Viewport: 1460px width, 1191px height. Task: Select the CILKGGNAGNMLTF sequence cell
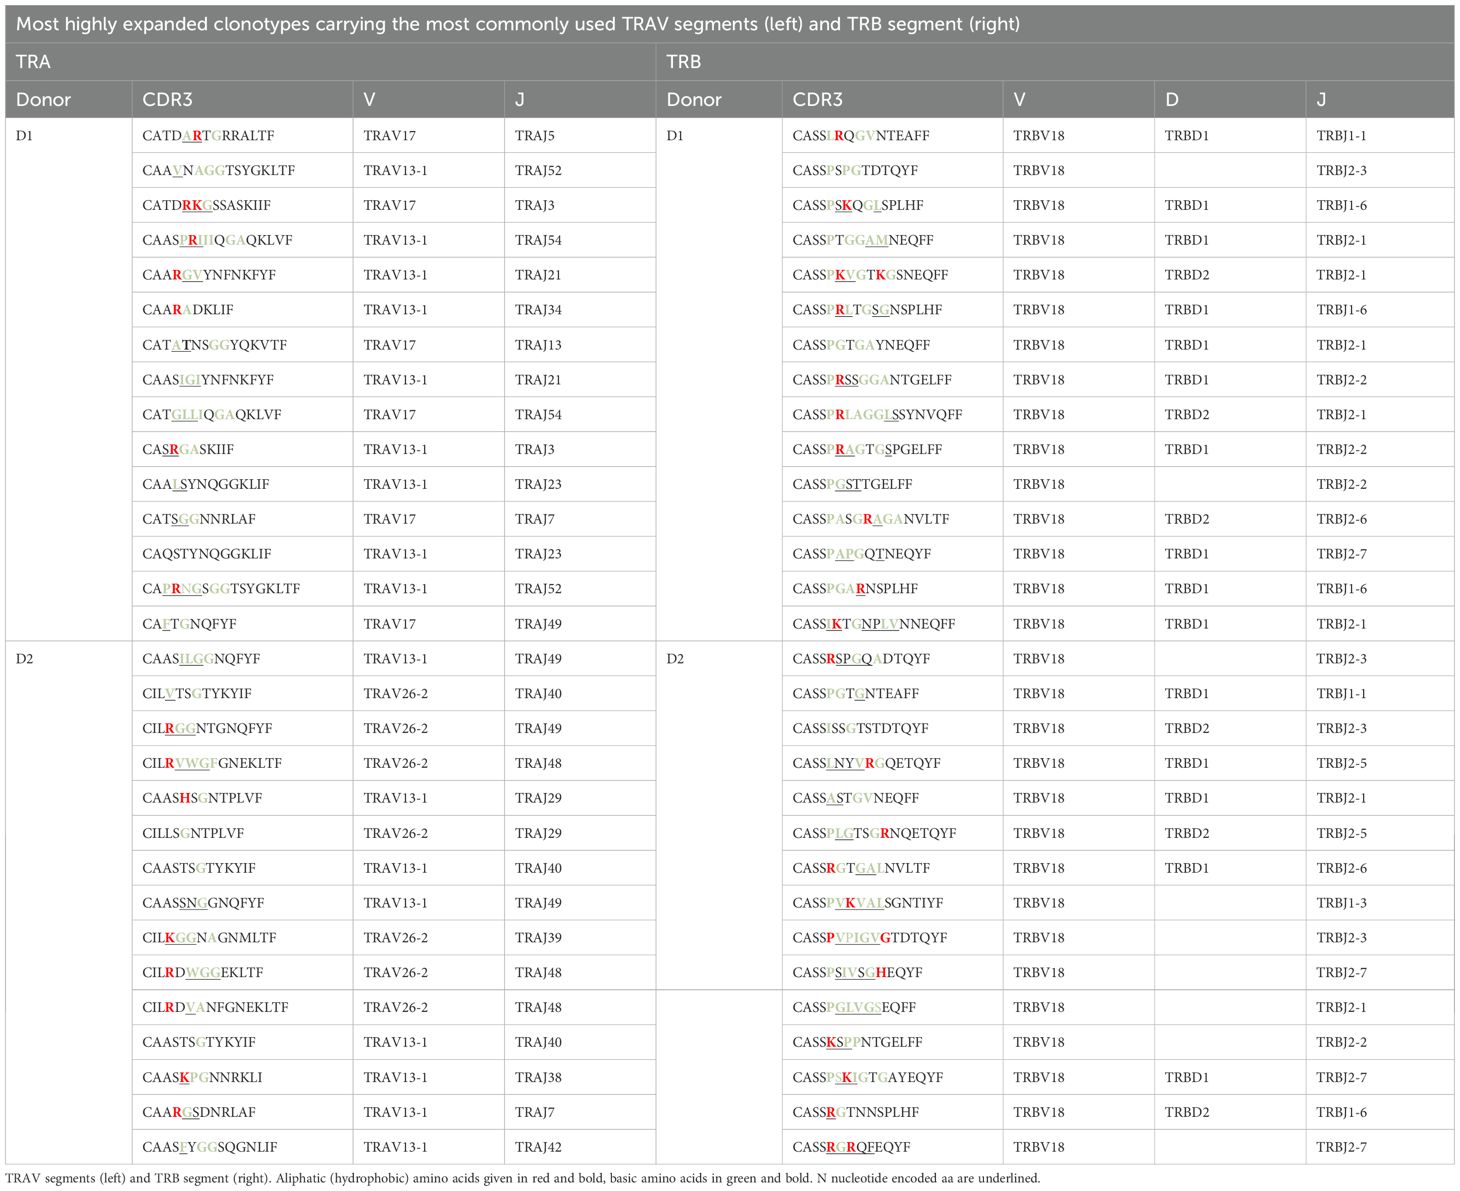coord(209,938)
